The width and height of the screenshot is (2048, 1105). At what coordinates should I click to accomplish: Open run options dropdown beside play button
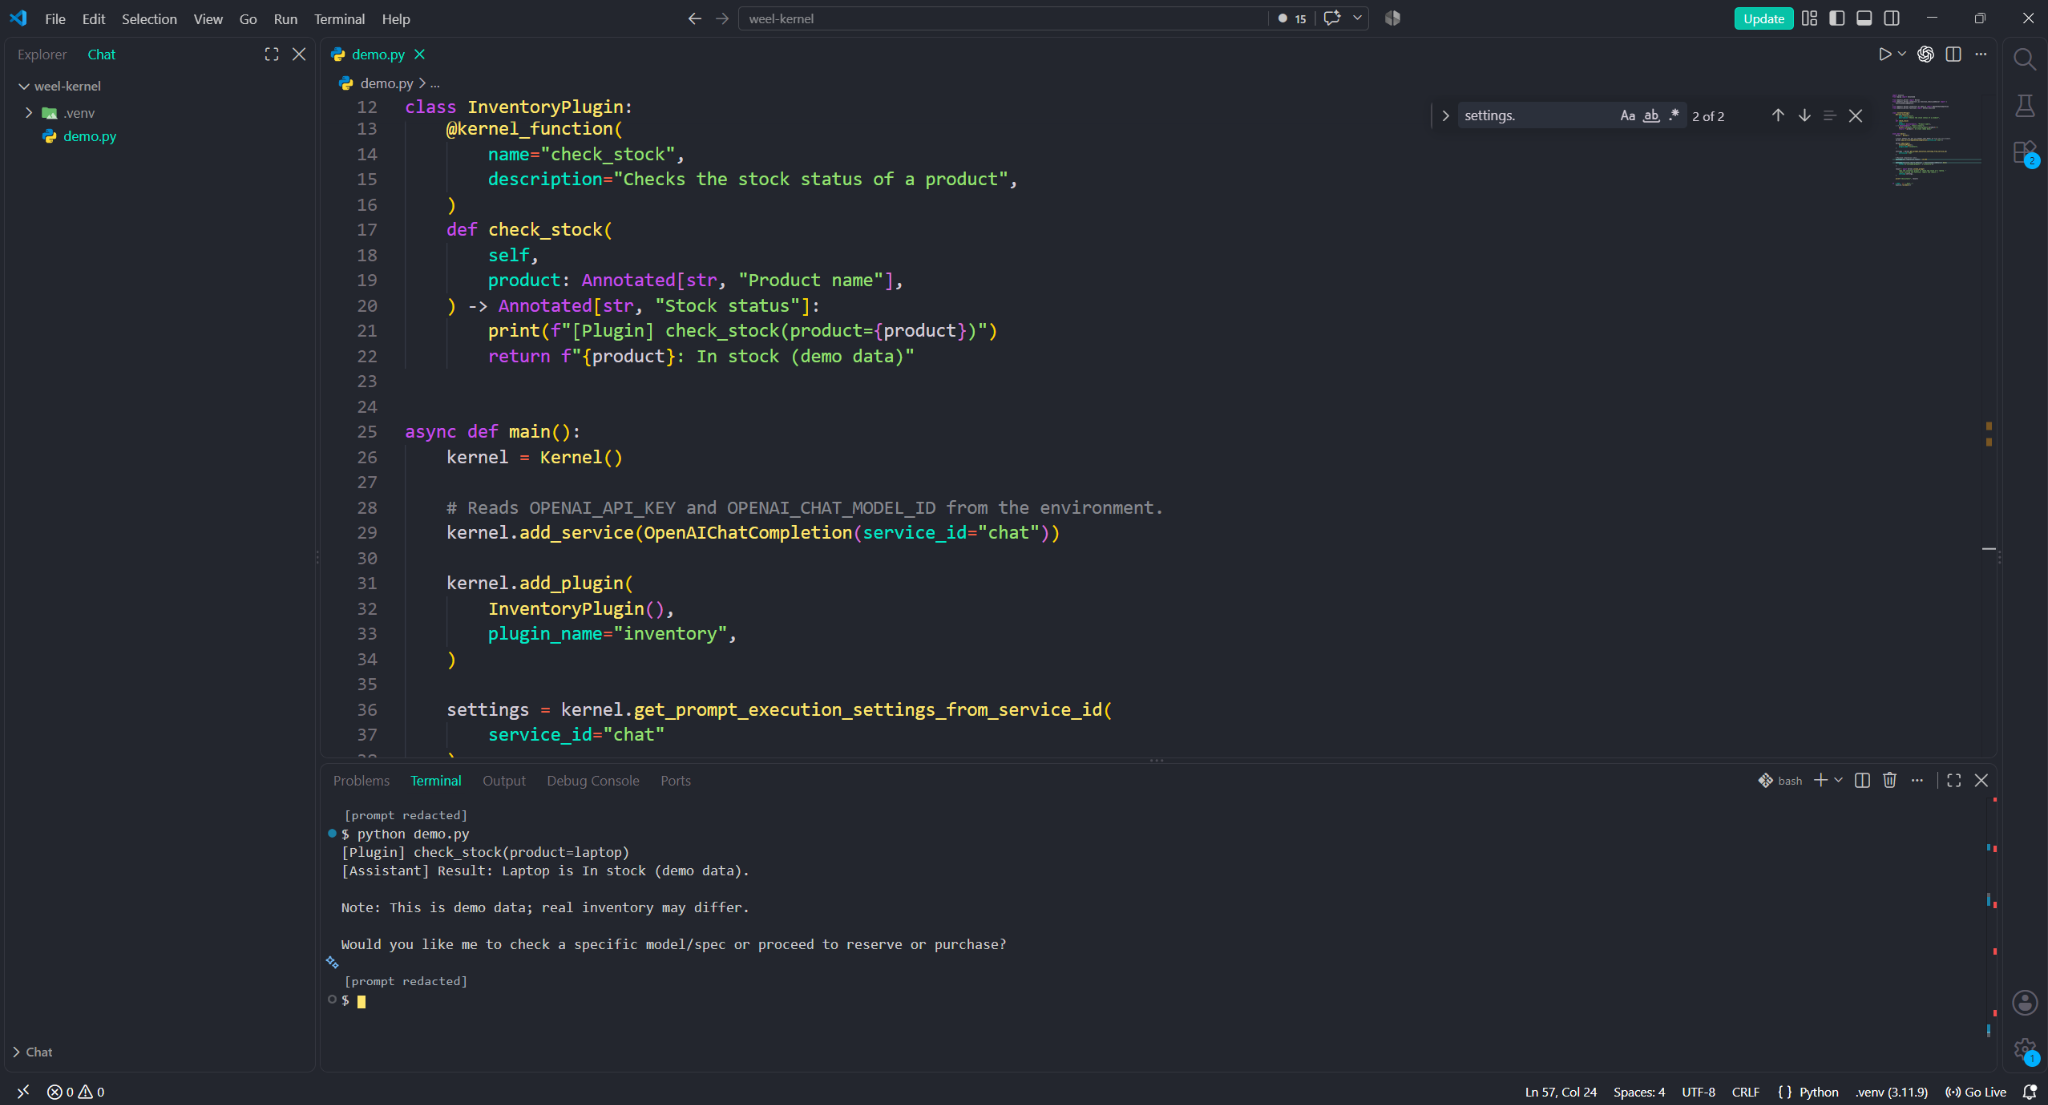pyautogui.click(x=1902, y=54)
